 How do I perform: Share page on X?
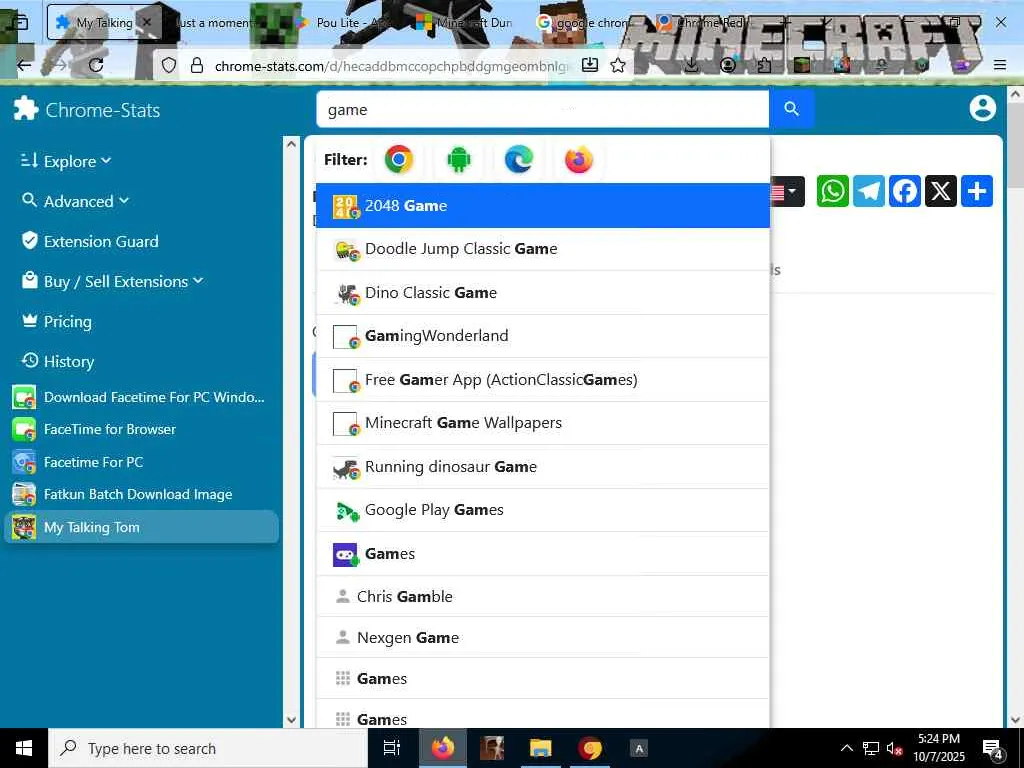coord(940,191)
